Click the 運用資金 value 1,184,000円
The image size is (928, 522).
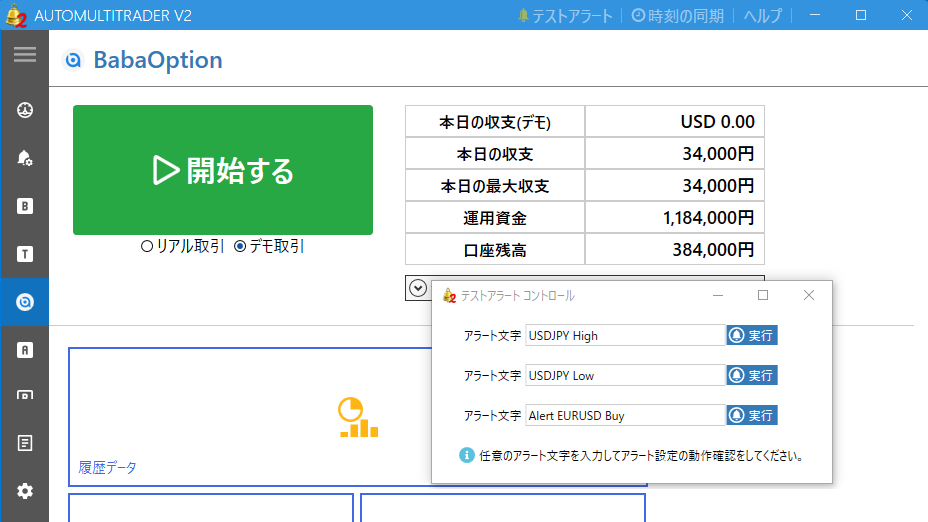click(708, 218)
